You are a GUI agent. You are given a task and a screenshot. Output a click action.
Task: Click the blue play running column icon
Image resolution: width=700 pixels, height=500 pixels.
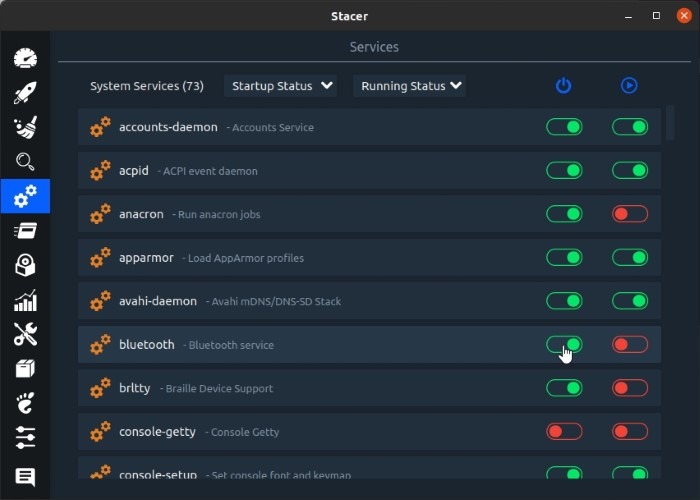tap(629, 85)
